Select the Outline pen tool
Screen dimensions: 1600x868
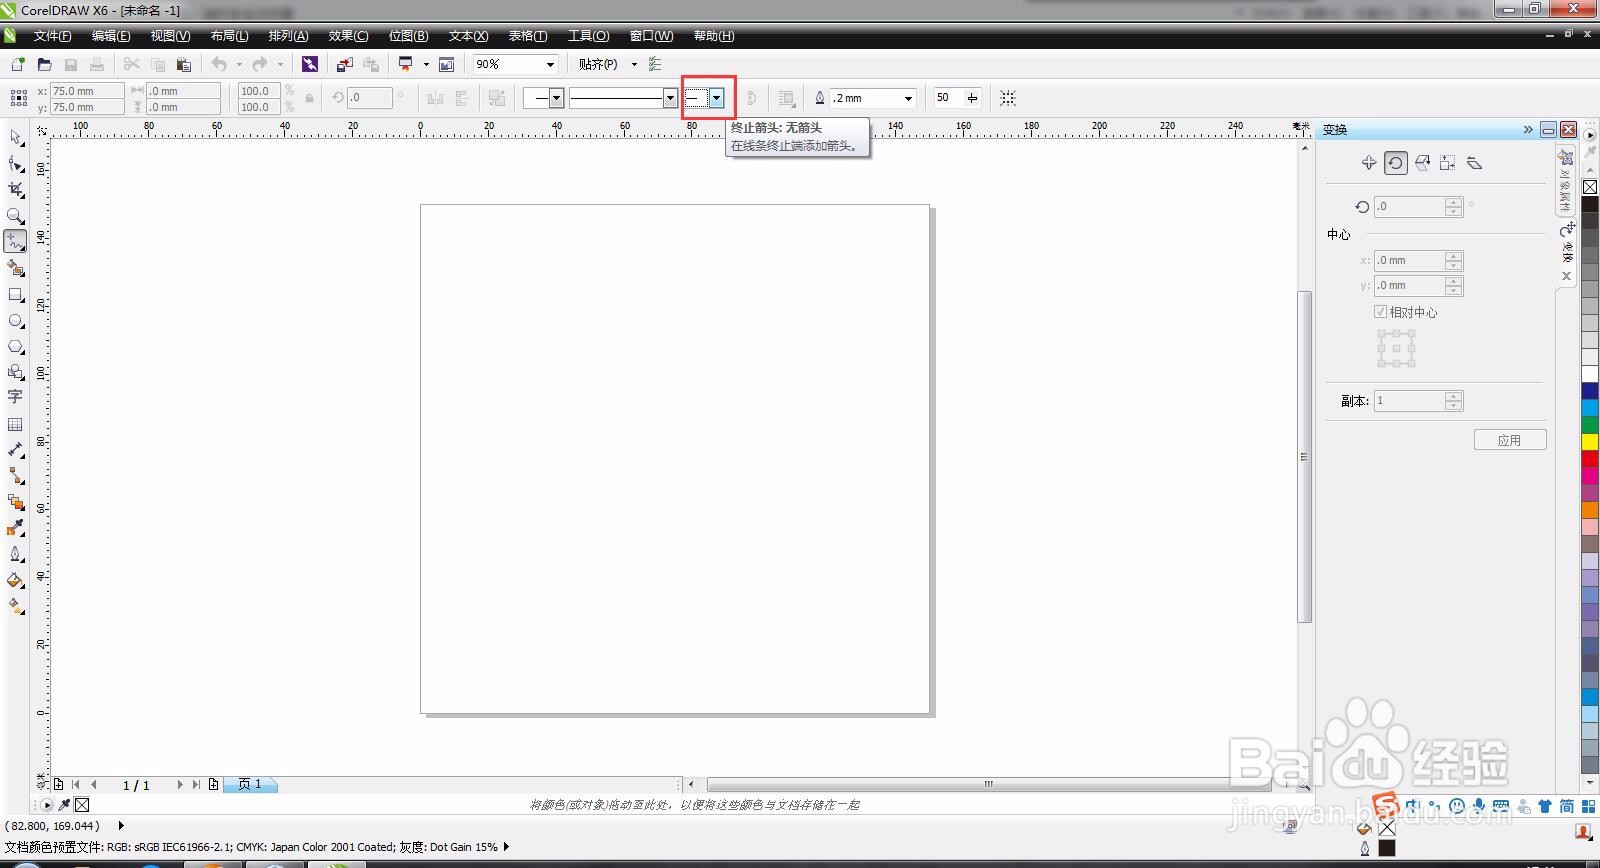pyautogui.click(x=15, y=554)
